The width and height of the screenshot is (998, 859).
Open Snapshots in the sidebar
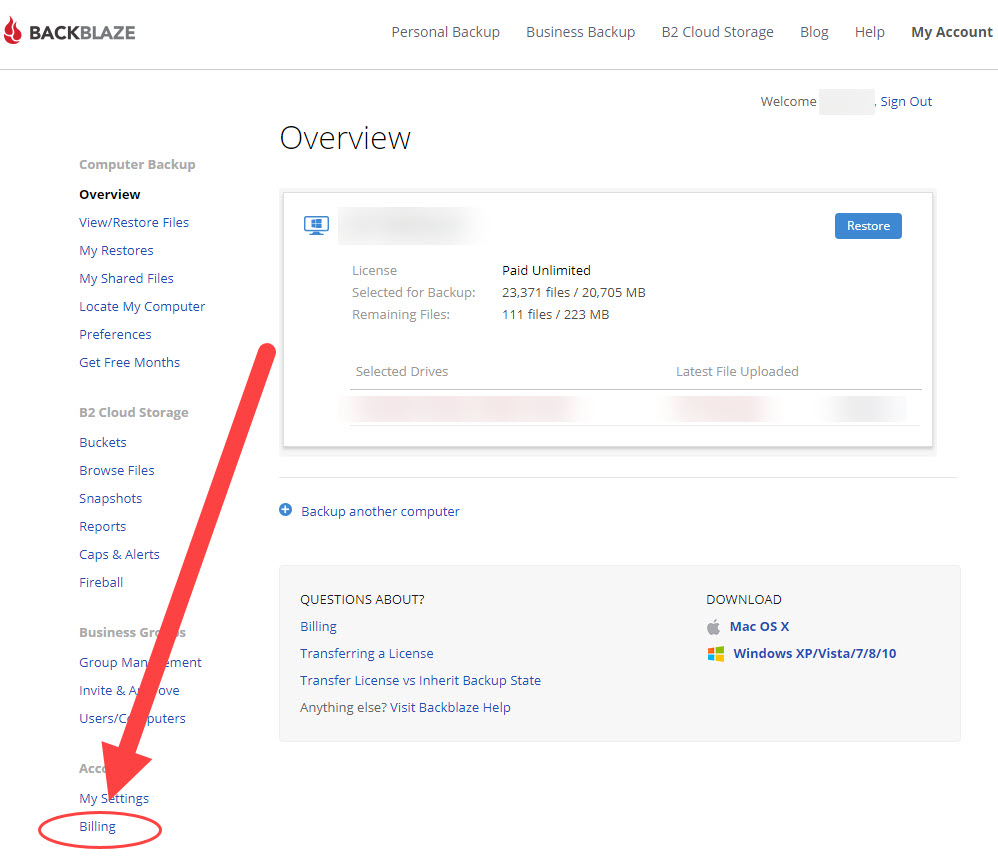110,499
